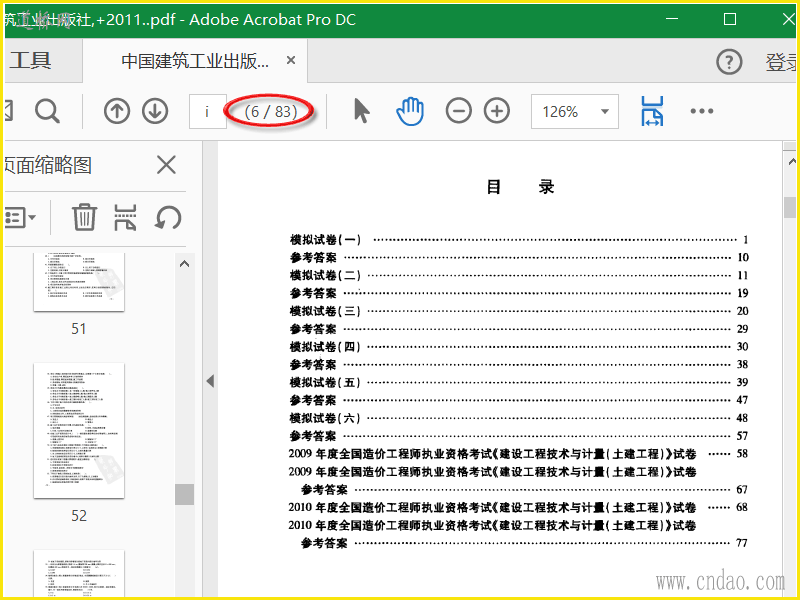Zoom in with the plus button
The width and height of the screenshot is (800, 600).
[x=497, y=111]
